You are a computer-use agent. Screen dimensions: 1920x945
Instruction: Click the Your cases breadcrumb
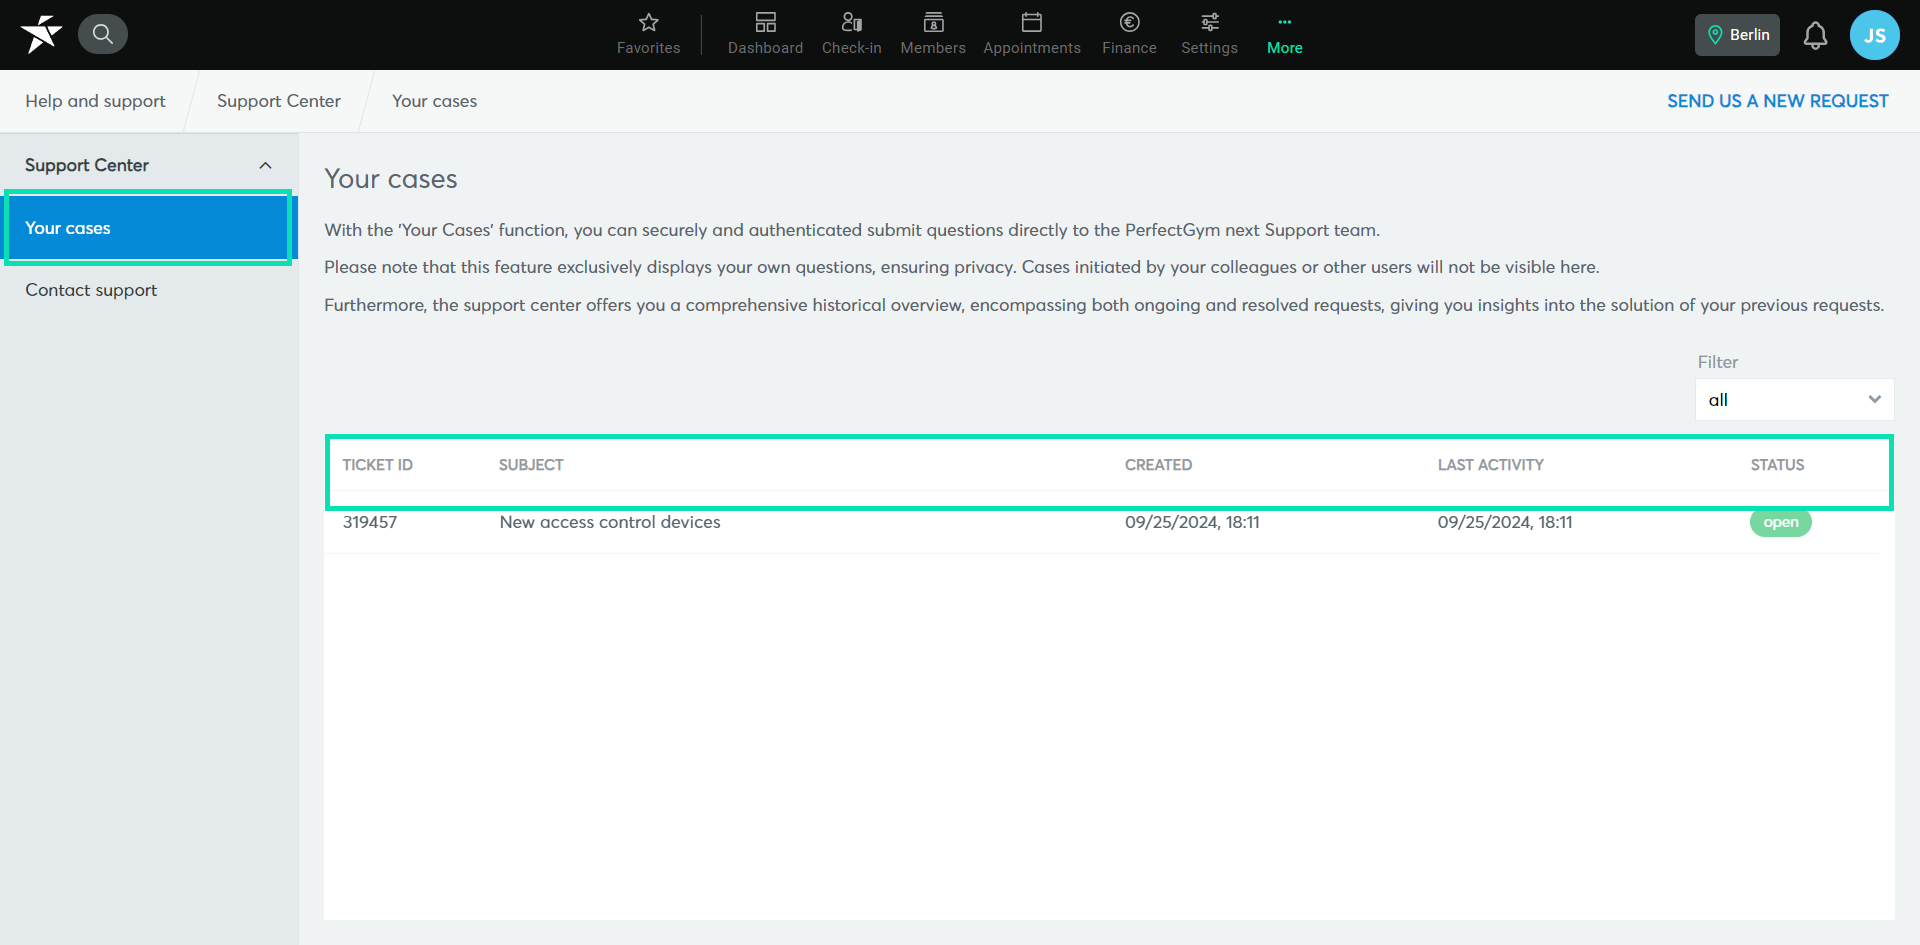click(434, 101)
